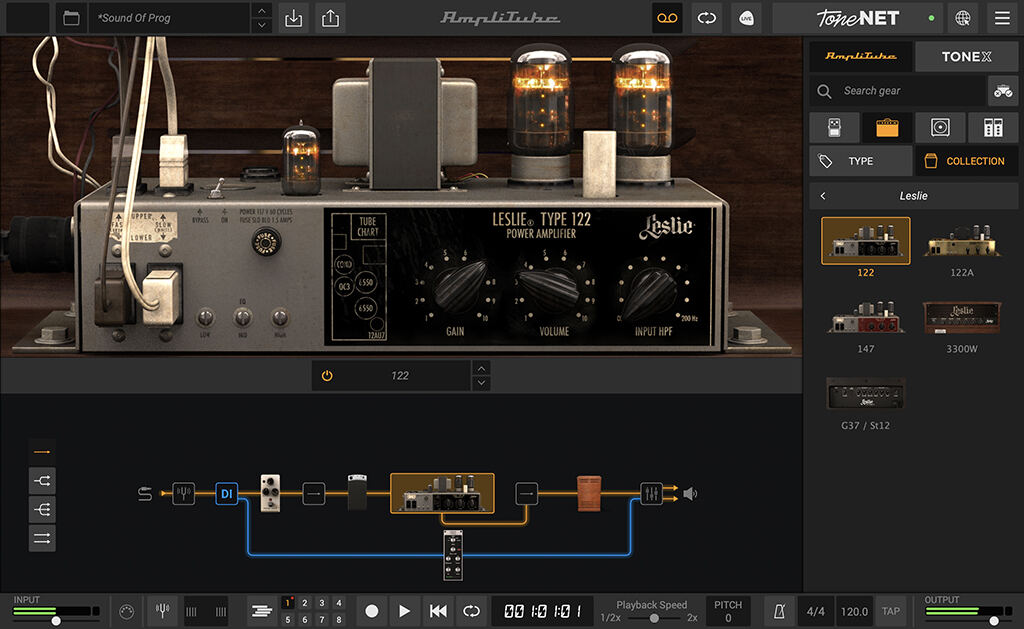Click the LIVE mode icon
Image resolution: width=1024 pixels, height=629 pixels.
746,18
